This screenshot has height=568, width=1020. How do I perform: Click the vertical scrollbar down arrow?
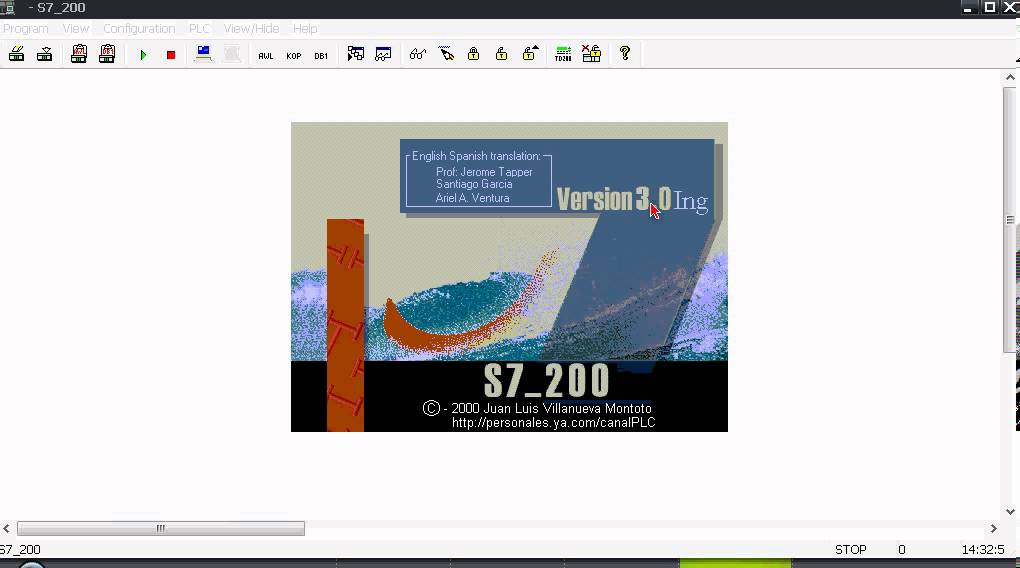click(1010, 511)
